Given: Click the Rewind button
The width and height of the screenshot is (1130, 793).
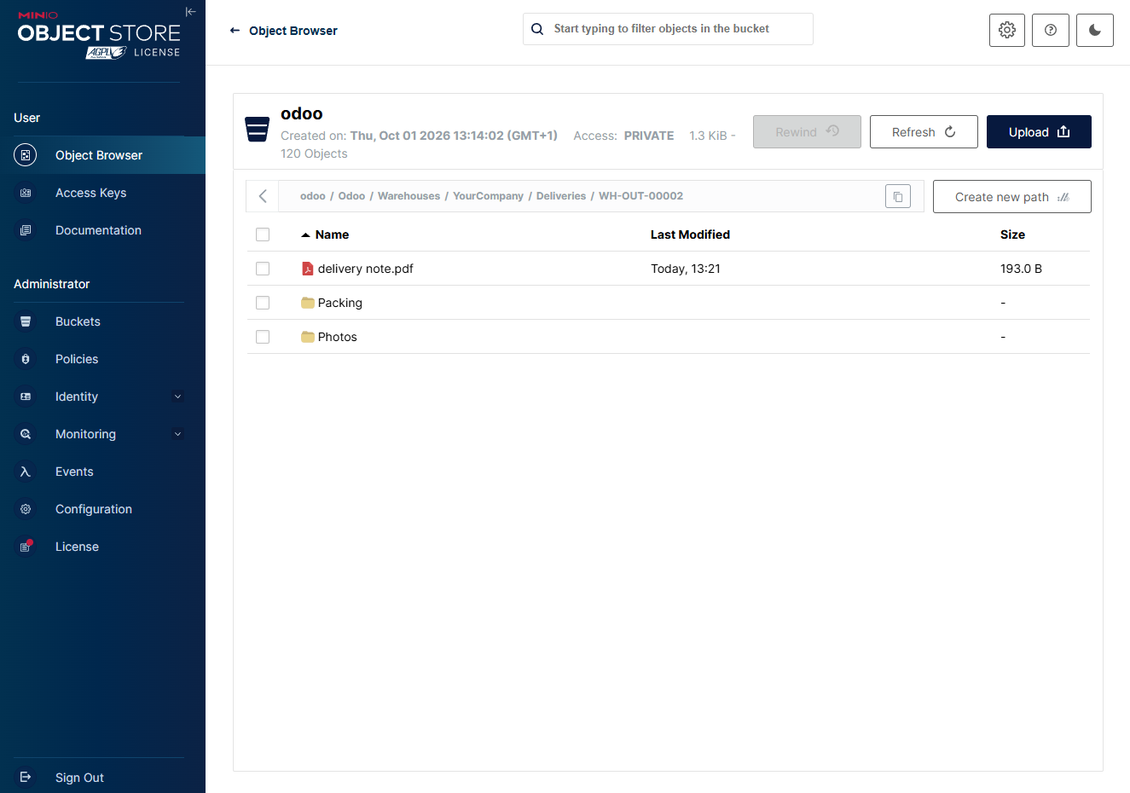Looking at the screenshot, I should click(x=806, y=132).
